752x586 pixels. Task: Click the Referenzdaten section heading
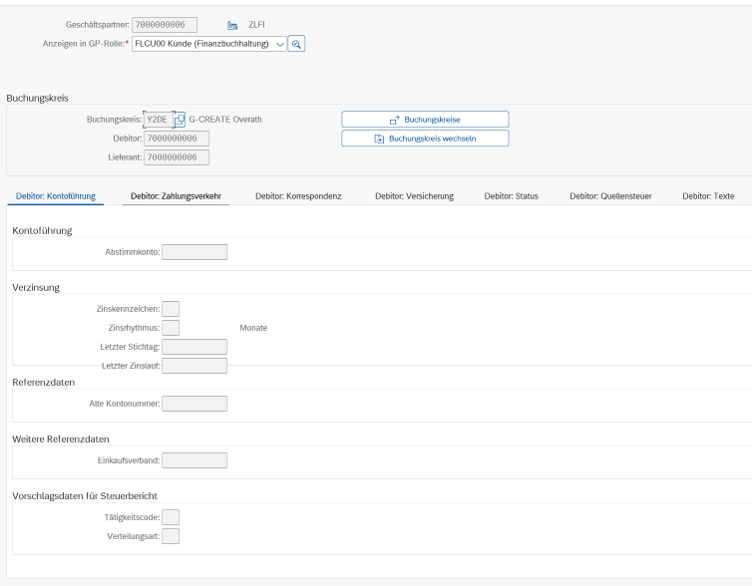coord(44,382)
